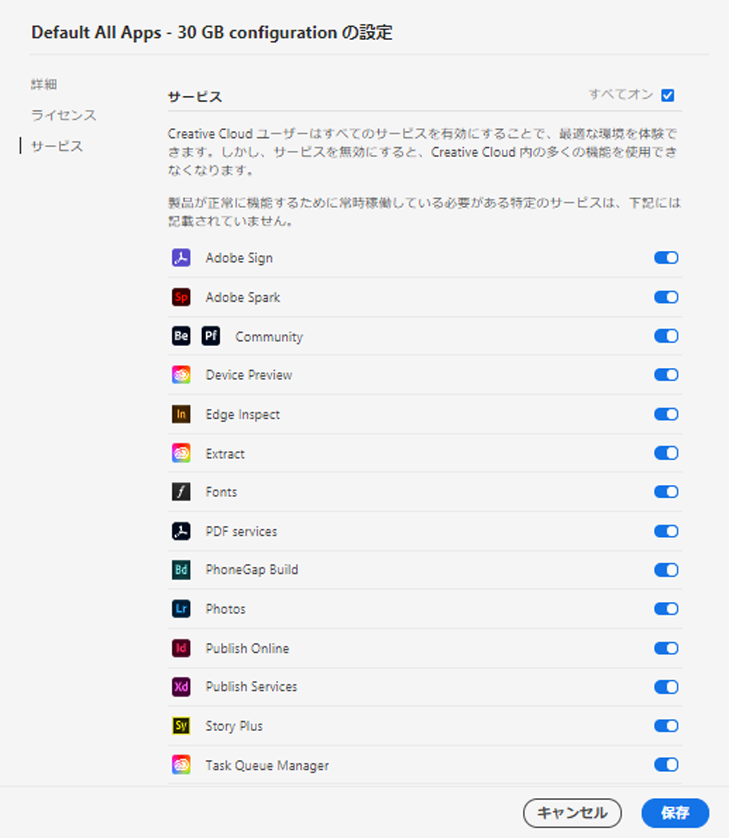Click the Edge Inspect In icon
The height and width of the screenshot is (838, 729).
coord(181,414)
